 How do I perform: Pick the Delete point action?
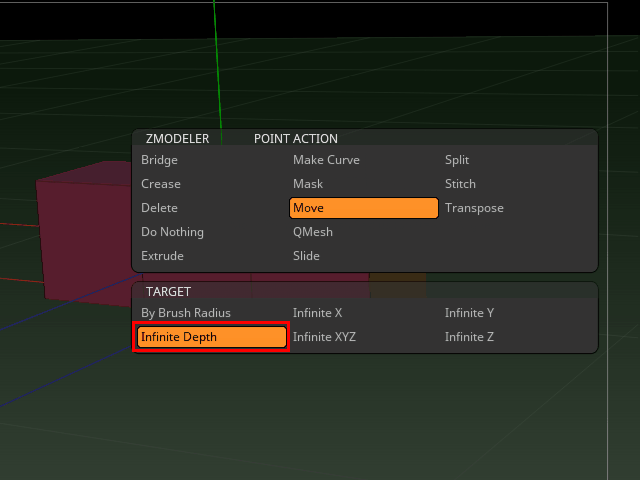click(159, 208)
